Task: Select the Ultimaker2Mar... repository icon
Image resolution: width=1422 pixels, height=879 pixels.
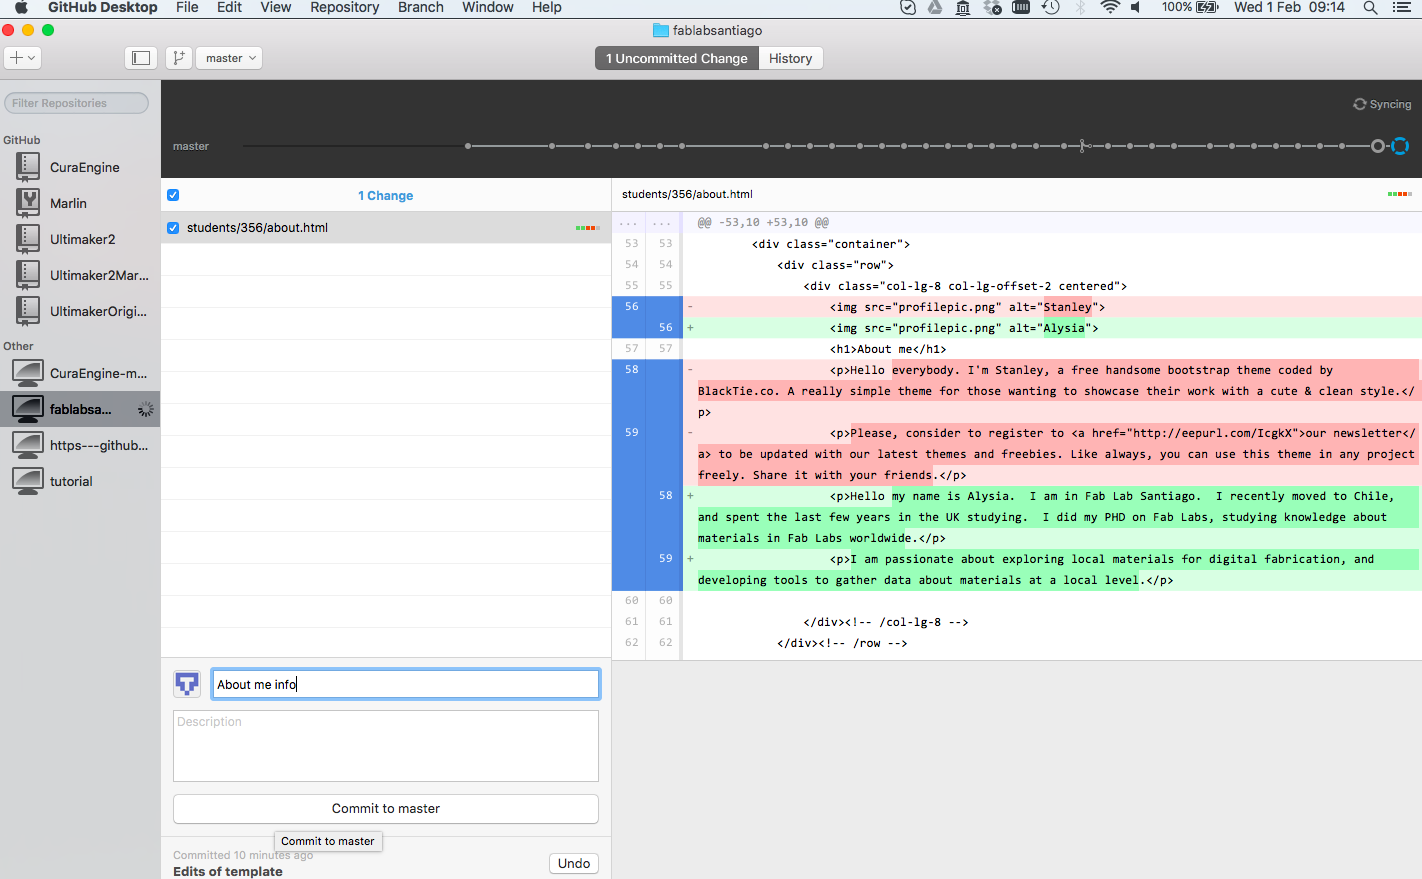Action: (x=28, y=275)
